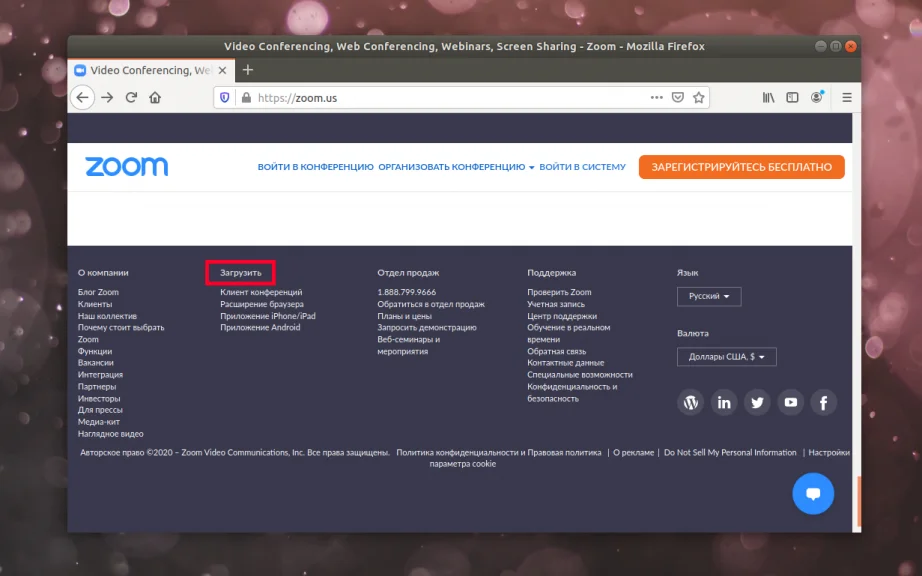Viewport: 922px width, 576px height.
Task: Bookmark this page with star icon
Action: (x=699, y=98)
